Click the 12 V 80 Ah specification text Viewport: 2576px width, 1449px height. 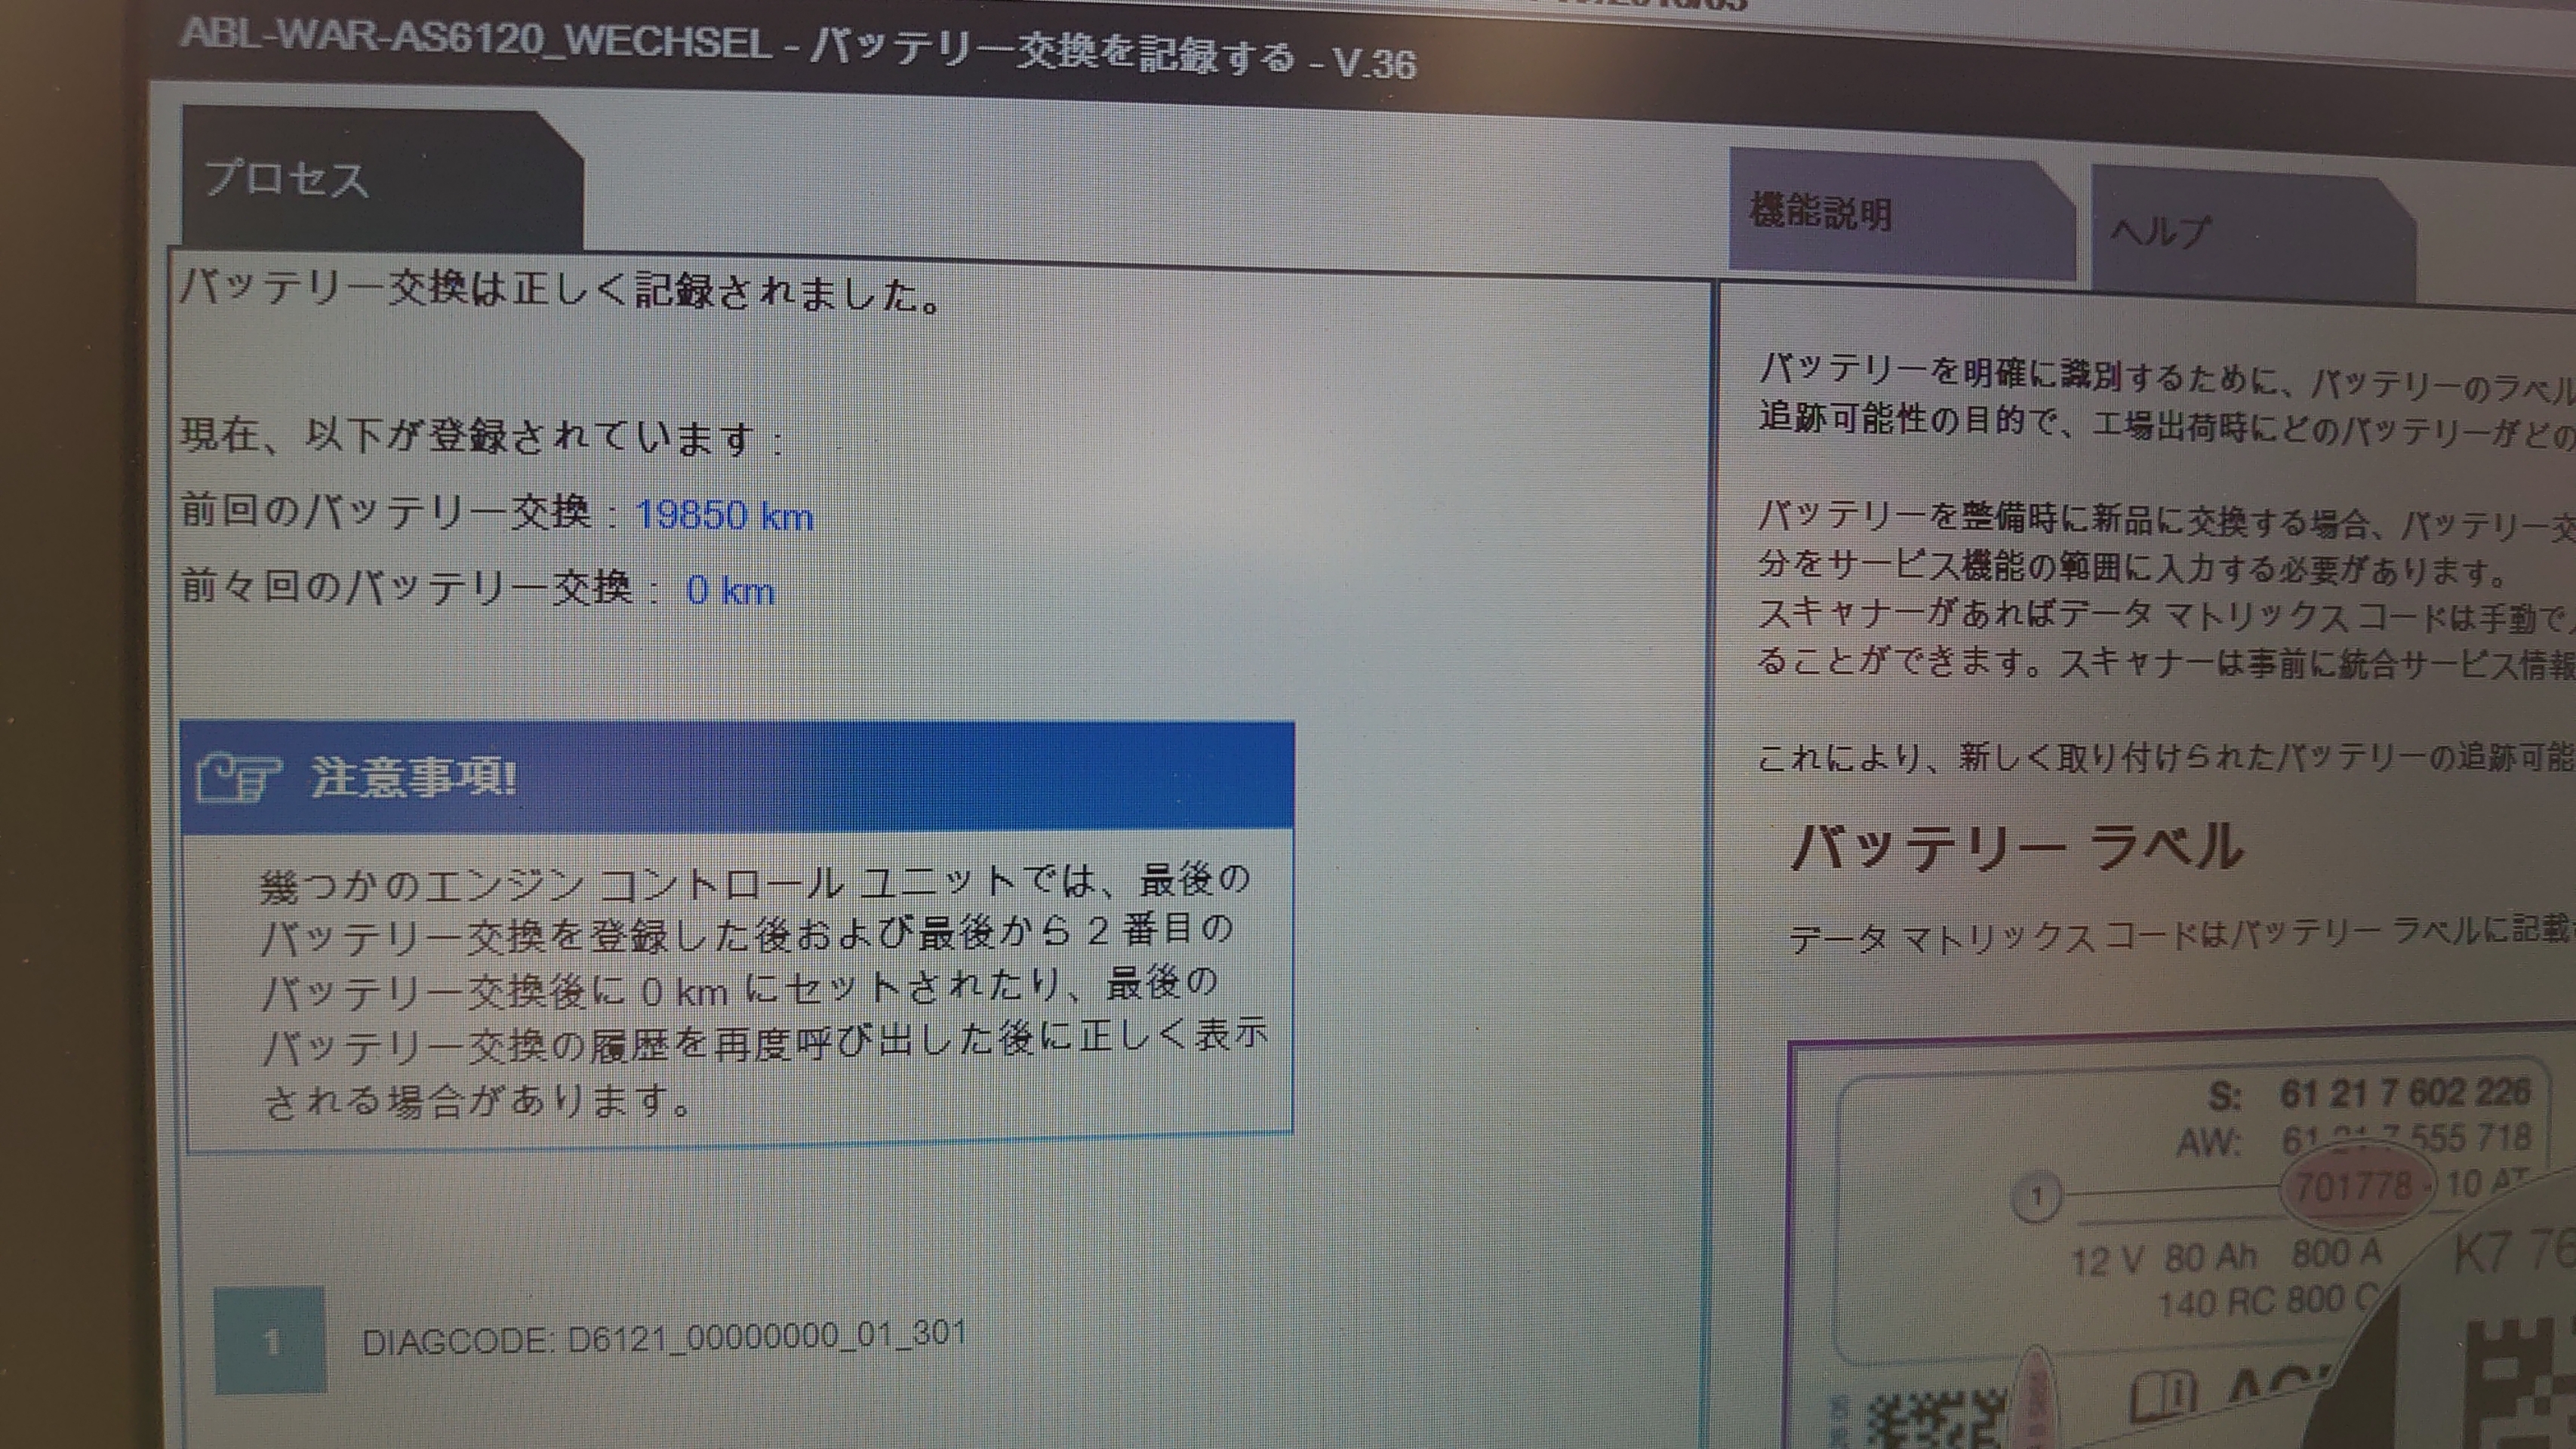(x=2165, y=1259)
